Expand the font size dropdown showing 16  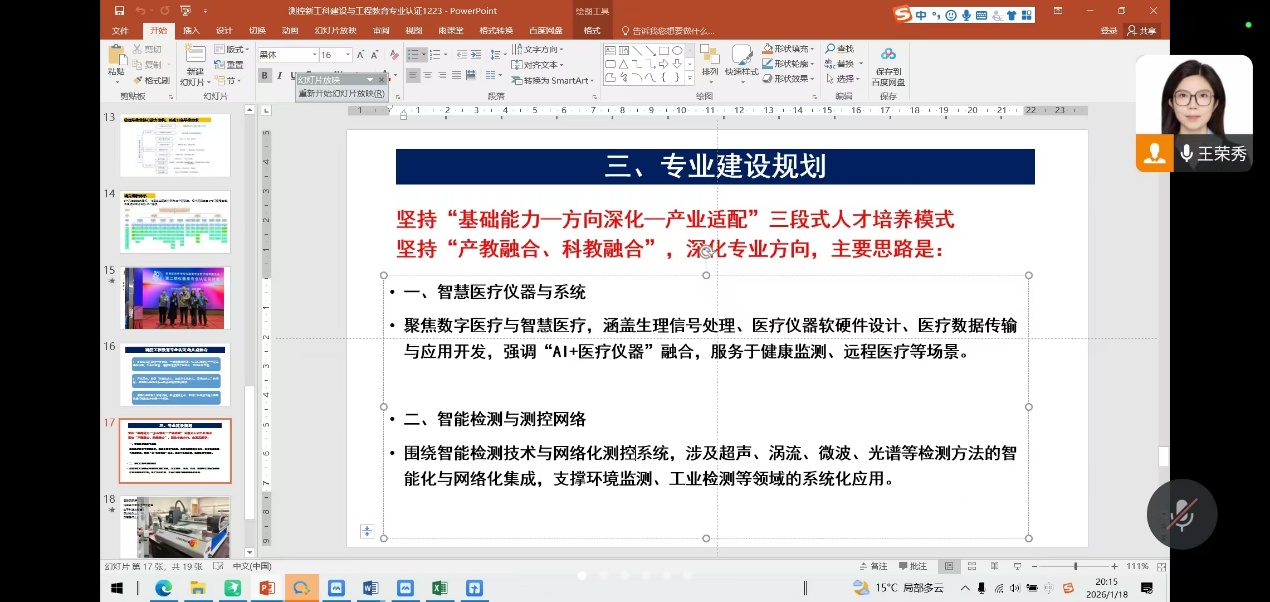[x=348, y=55]
